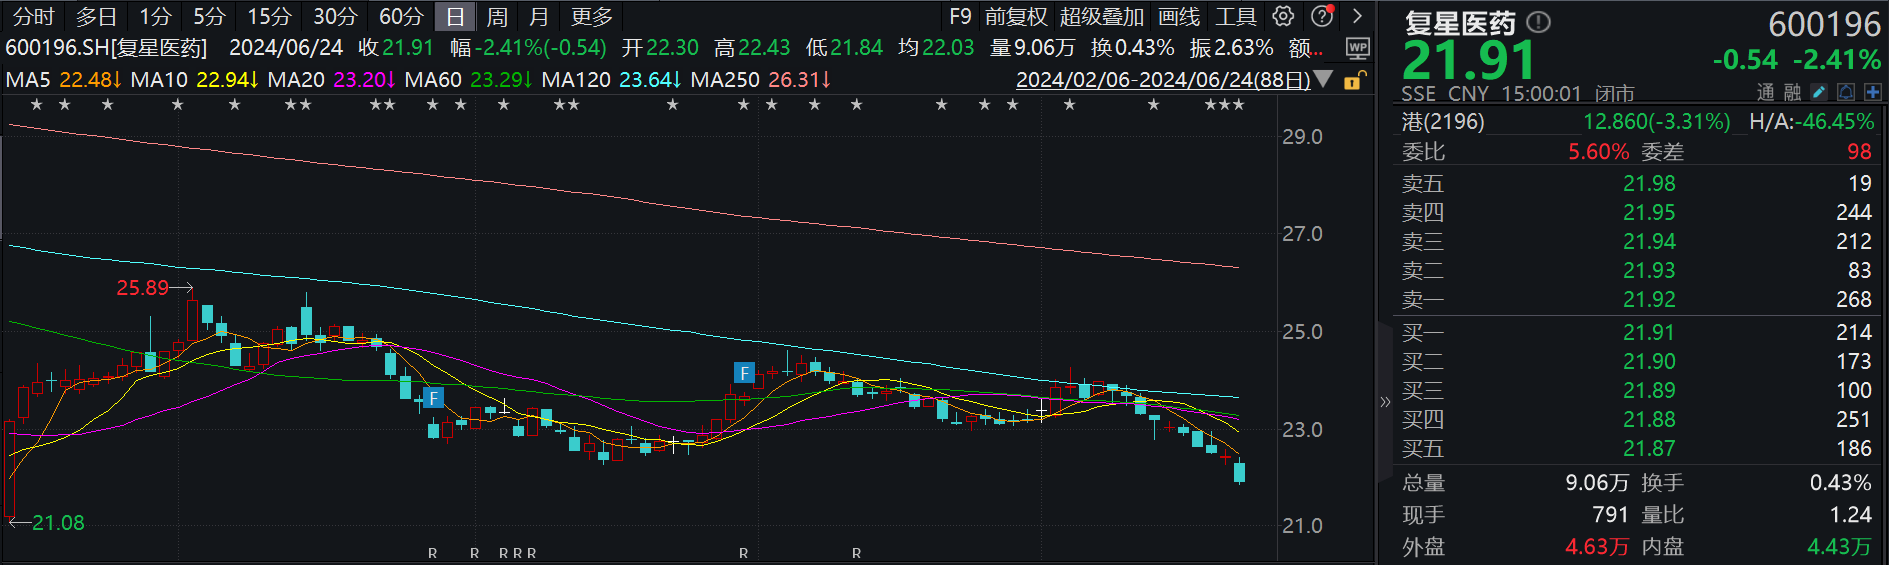Open the 前复权 adjustment dropdown
This screenshot has width=1889, height=565.
[1016, 16]
